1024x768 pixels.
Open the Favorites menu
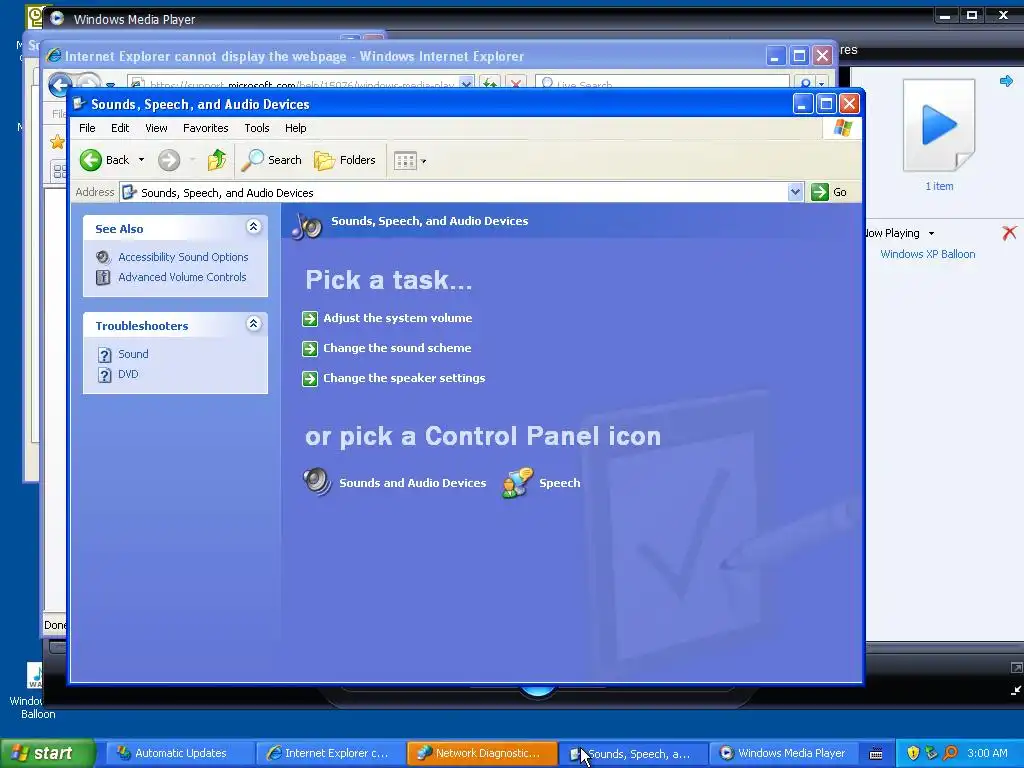[x=206, y=128]
